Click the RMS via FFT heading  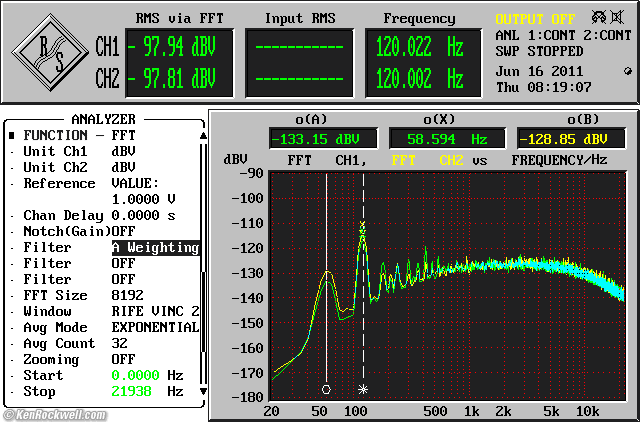point(180,18)
